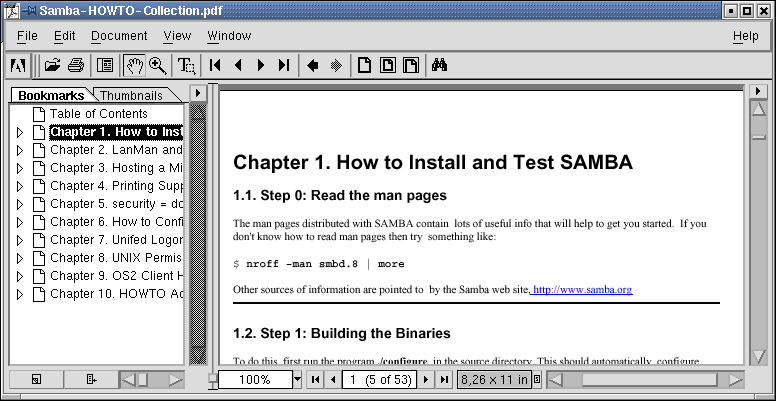Click the Find binoculars icon
This screenshot has width=776, height=401.
pyautogui.click(x=439, y=66)
